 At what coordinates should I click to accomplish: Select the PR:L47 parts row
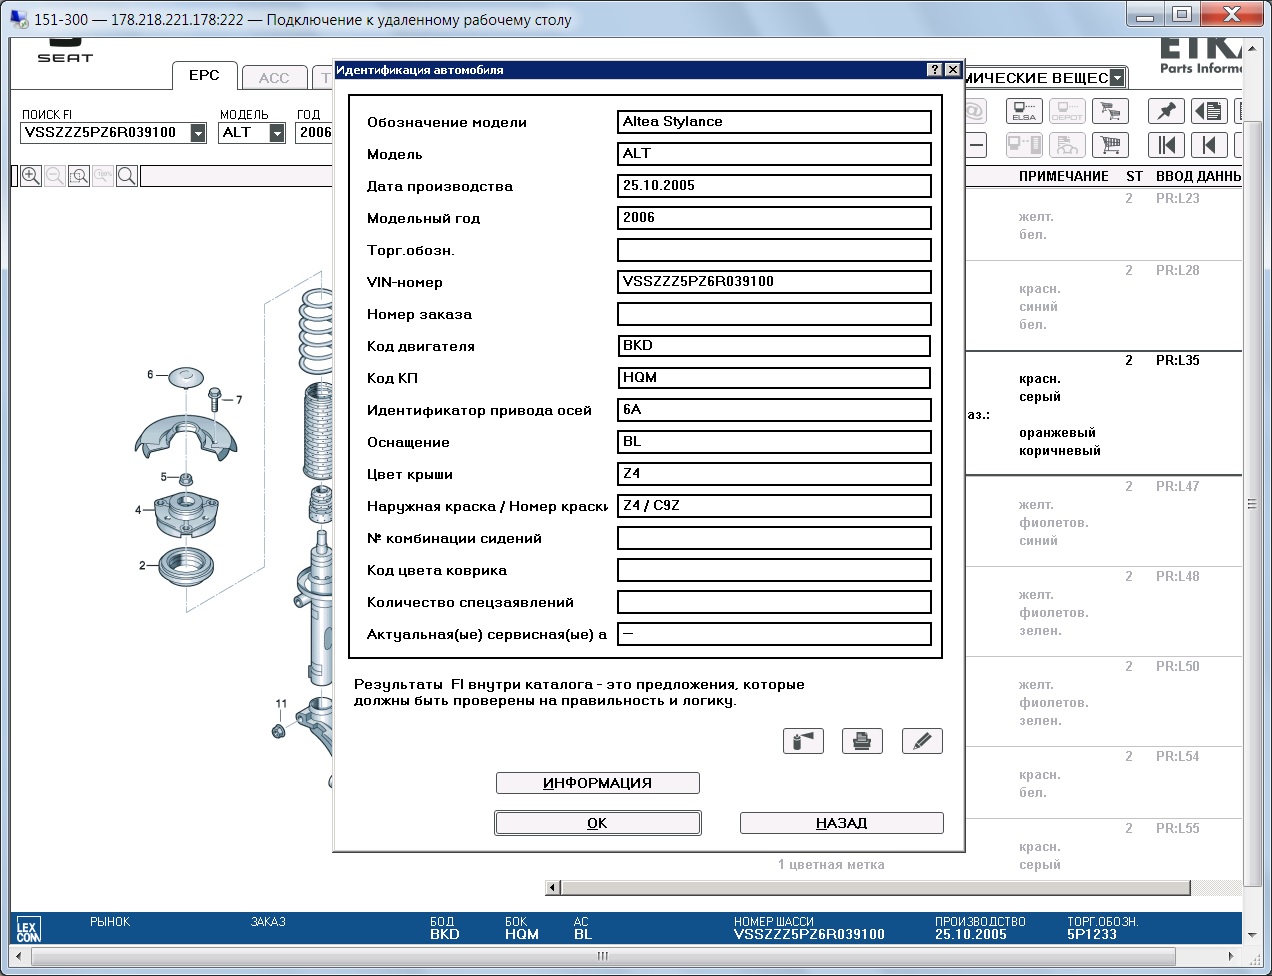[x=1103, y=522]
